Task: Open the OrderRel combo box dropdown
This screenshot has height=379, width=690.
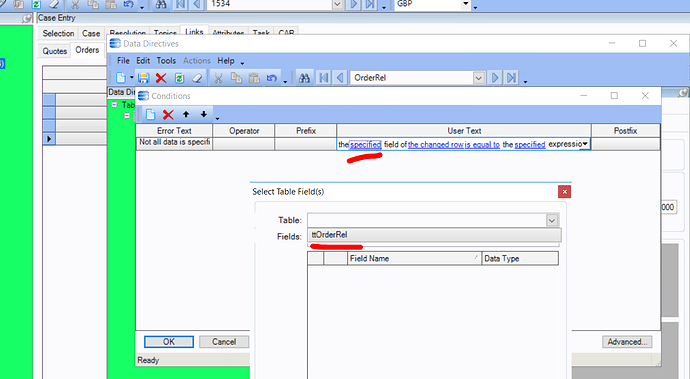Action: click(479, 78)
